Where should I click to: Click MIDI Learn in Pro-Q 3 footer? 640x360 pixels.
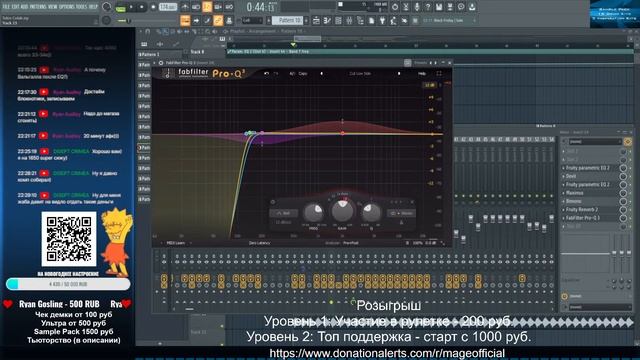click(176, 243)
